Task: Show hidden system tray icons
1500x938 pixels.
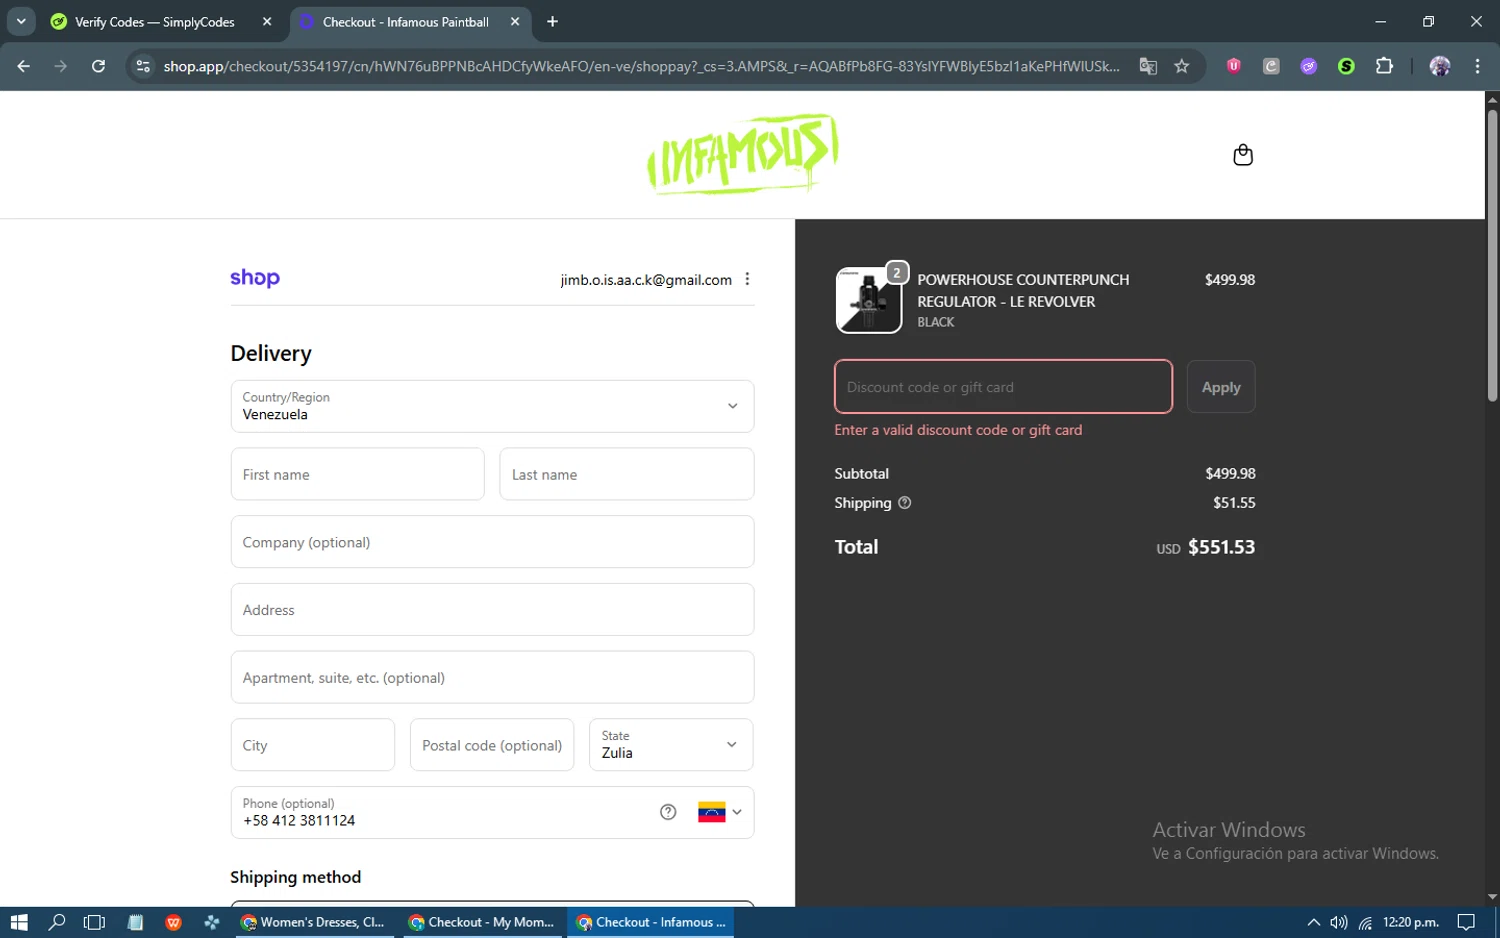Action: (1313, 922)
